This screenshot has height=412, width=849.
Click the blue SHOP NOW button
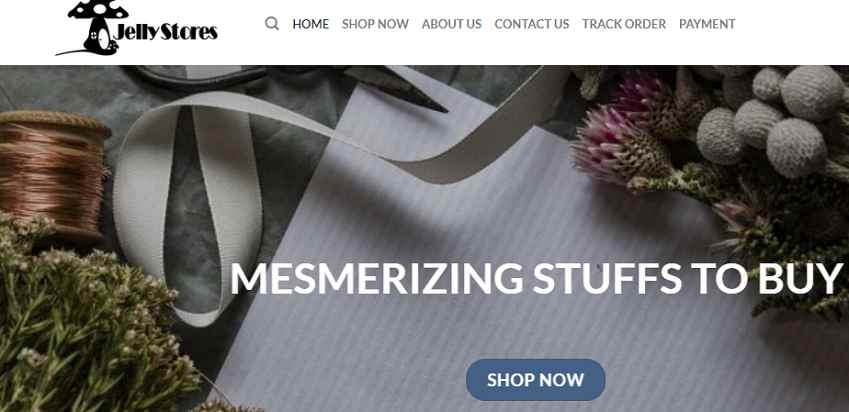[x=535, y=380]
